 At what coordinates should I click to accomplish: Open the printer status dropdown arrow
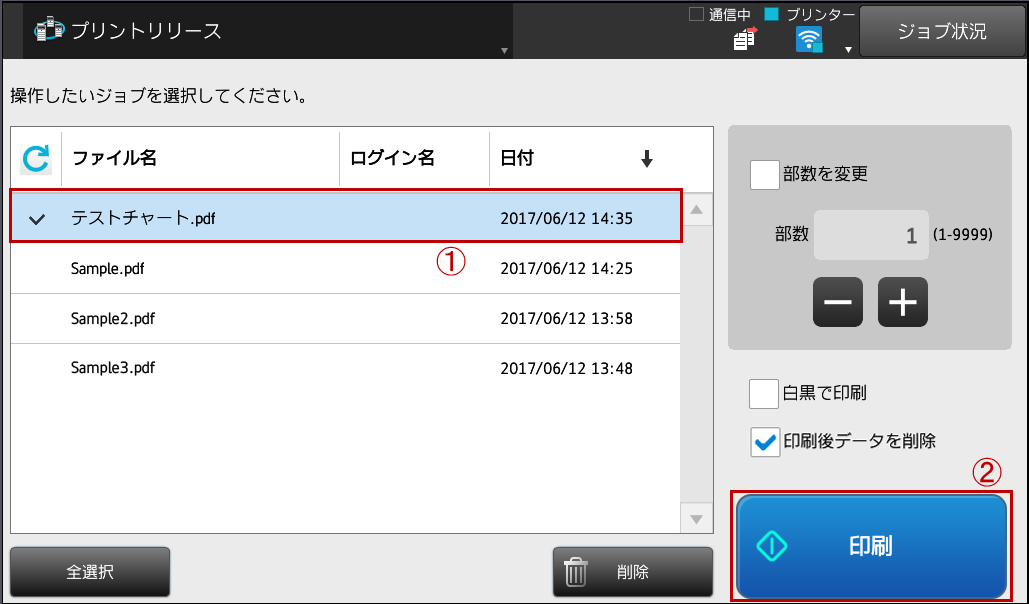[848, 50]
